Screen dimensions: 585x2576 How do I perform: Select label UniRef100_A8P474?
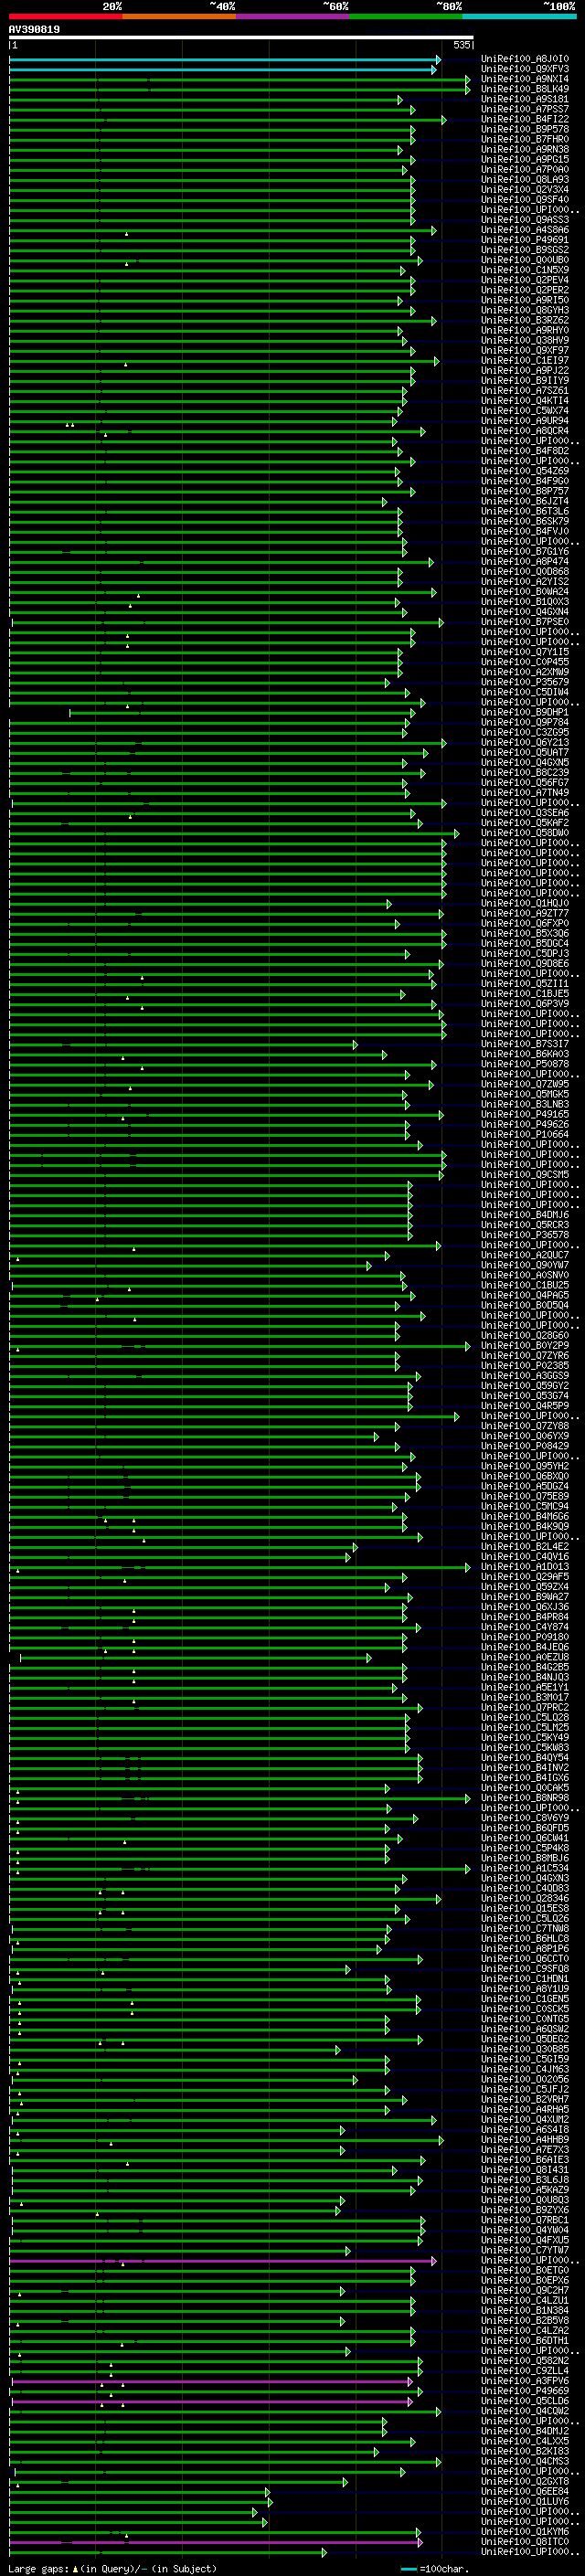pos(525,561)
